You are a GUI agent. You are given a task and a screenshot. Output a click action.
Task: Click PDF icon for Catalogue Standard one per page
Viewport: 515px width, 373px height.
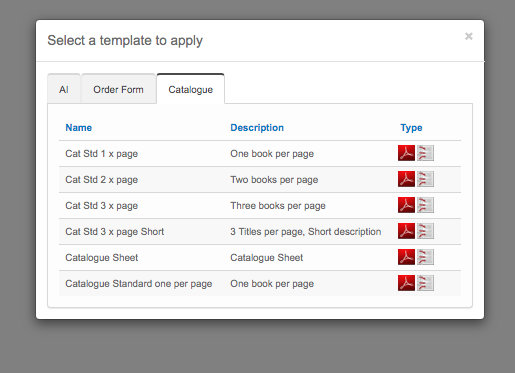click(406, 283)
